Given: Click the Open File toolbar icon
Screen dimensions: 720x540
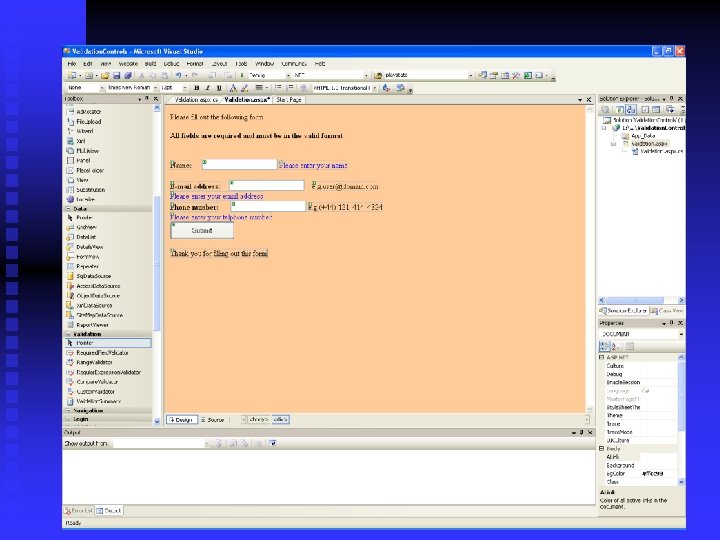Looking at the screenshot, I should [105, 75].
